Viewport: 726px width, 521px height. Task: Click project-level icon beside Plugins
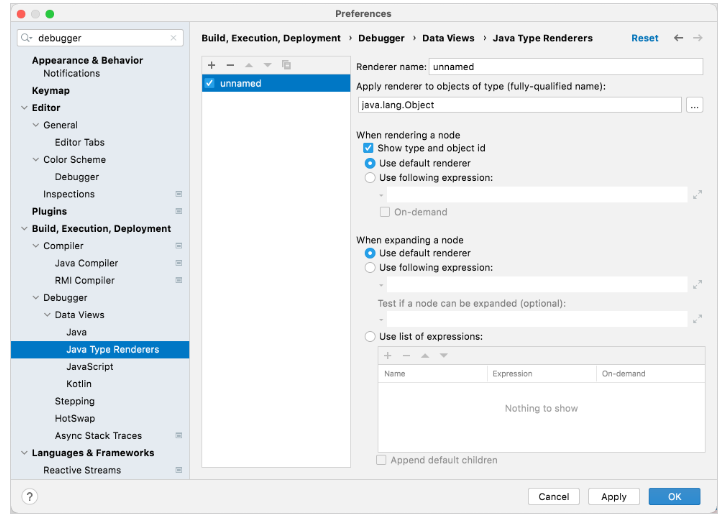179,211
